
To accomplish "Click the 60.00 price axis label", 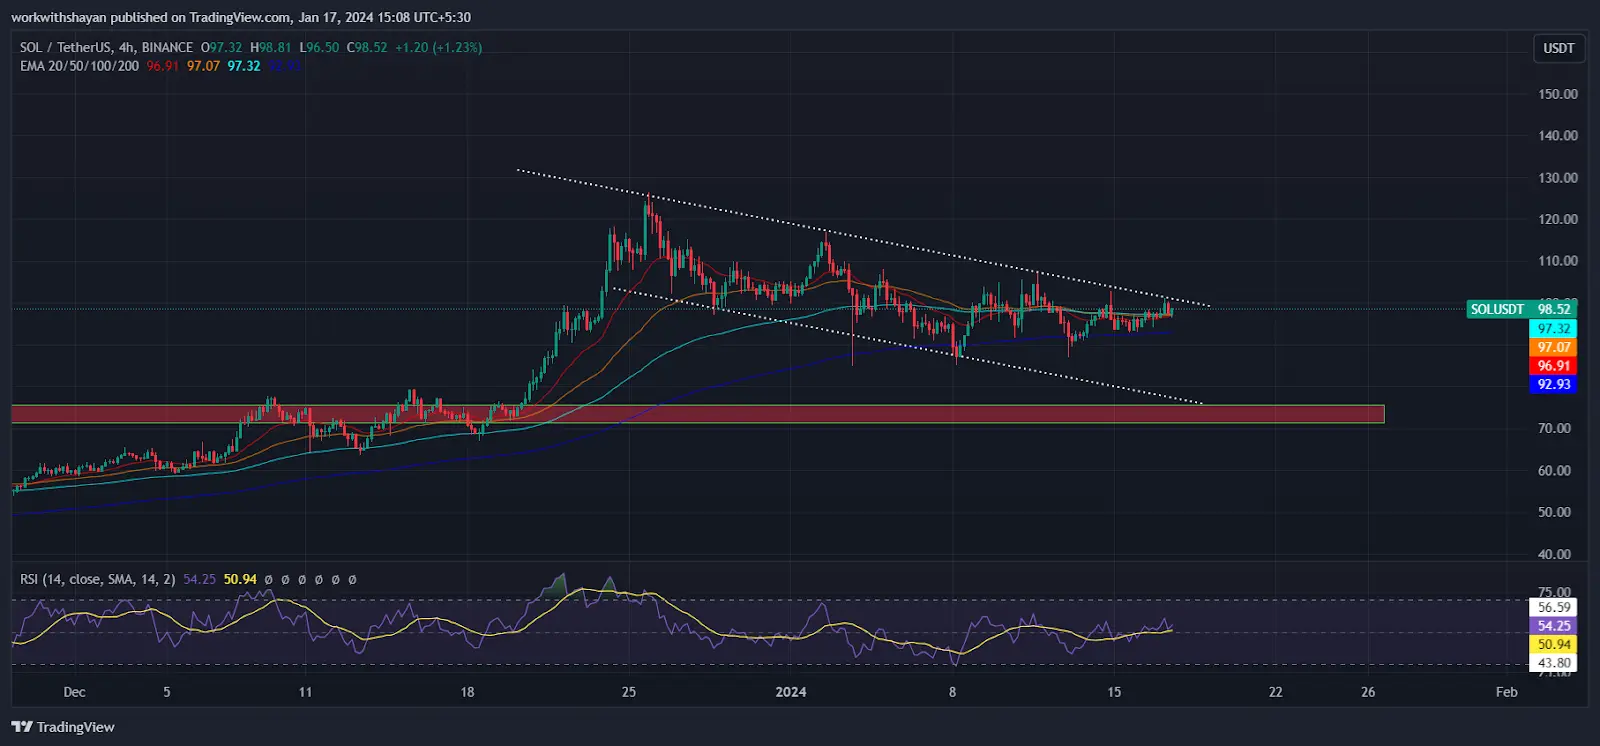I will click(x=1554, y=470).
